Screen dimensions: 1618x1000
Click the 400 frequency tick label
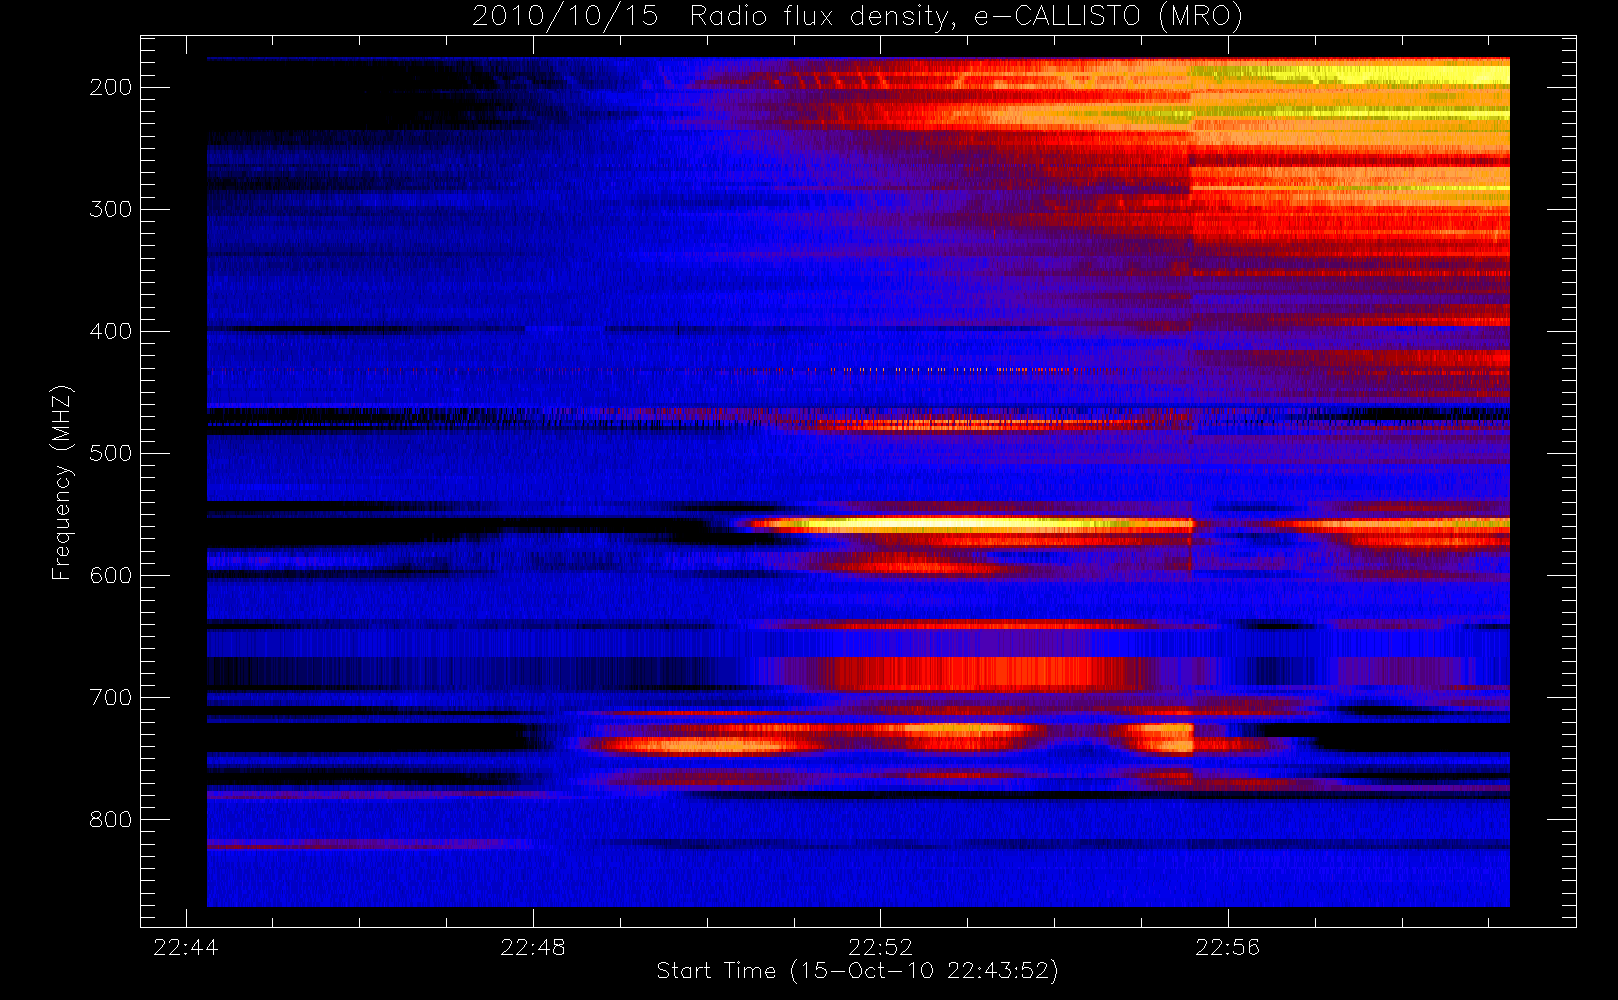pyautogui.click(x=111, y=331)
